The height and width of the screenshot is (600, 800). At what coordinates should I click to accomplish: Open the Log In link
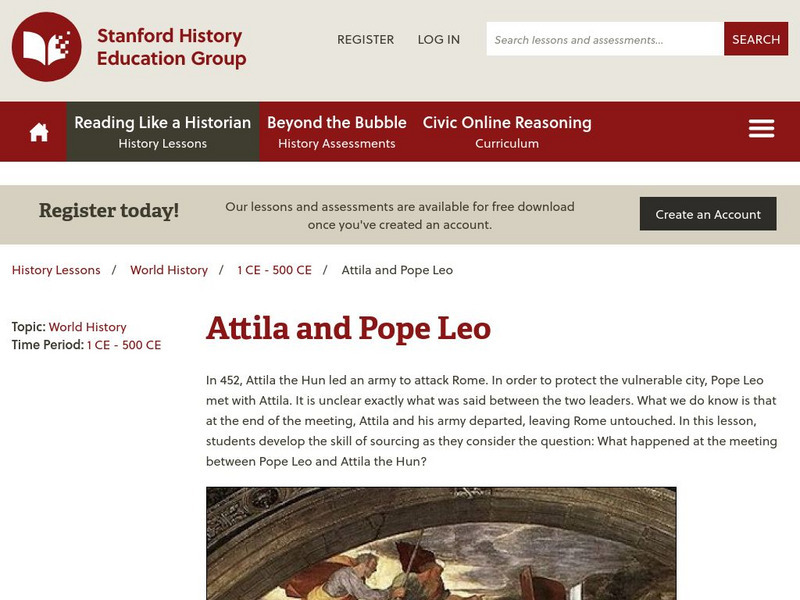coord(439,39)
